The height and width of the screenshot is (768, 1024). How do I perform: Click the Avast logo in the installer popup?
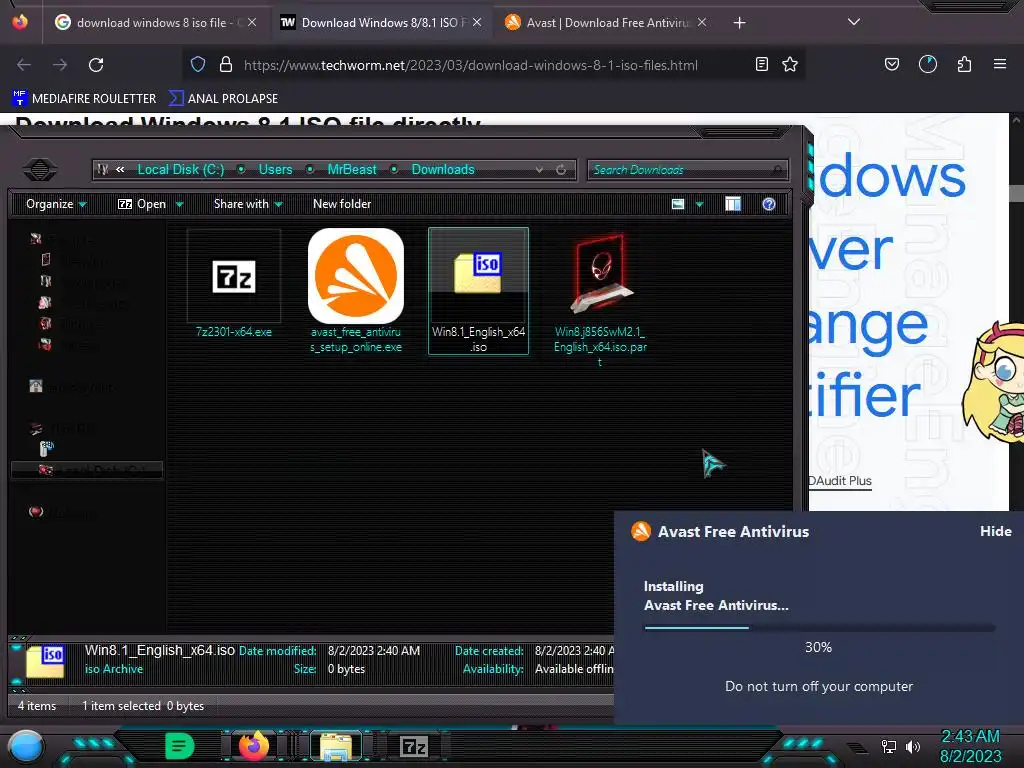coord(641,532)
